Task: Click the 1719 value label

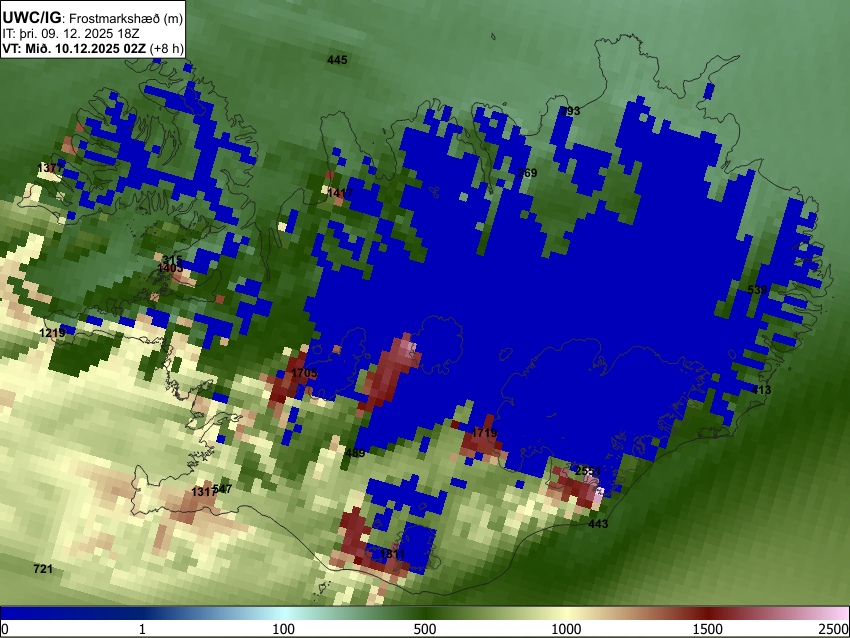Action: 484,433
